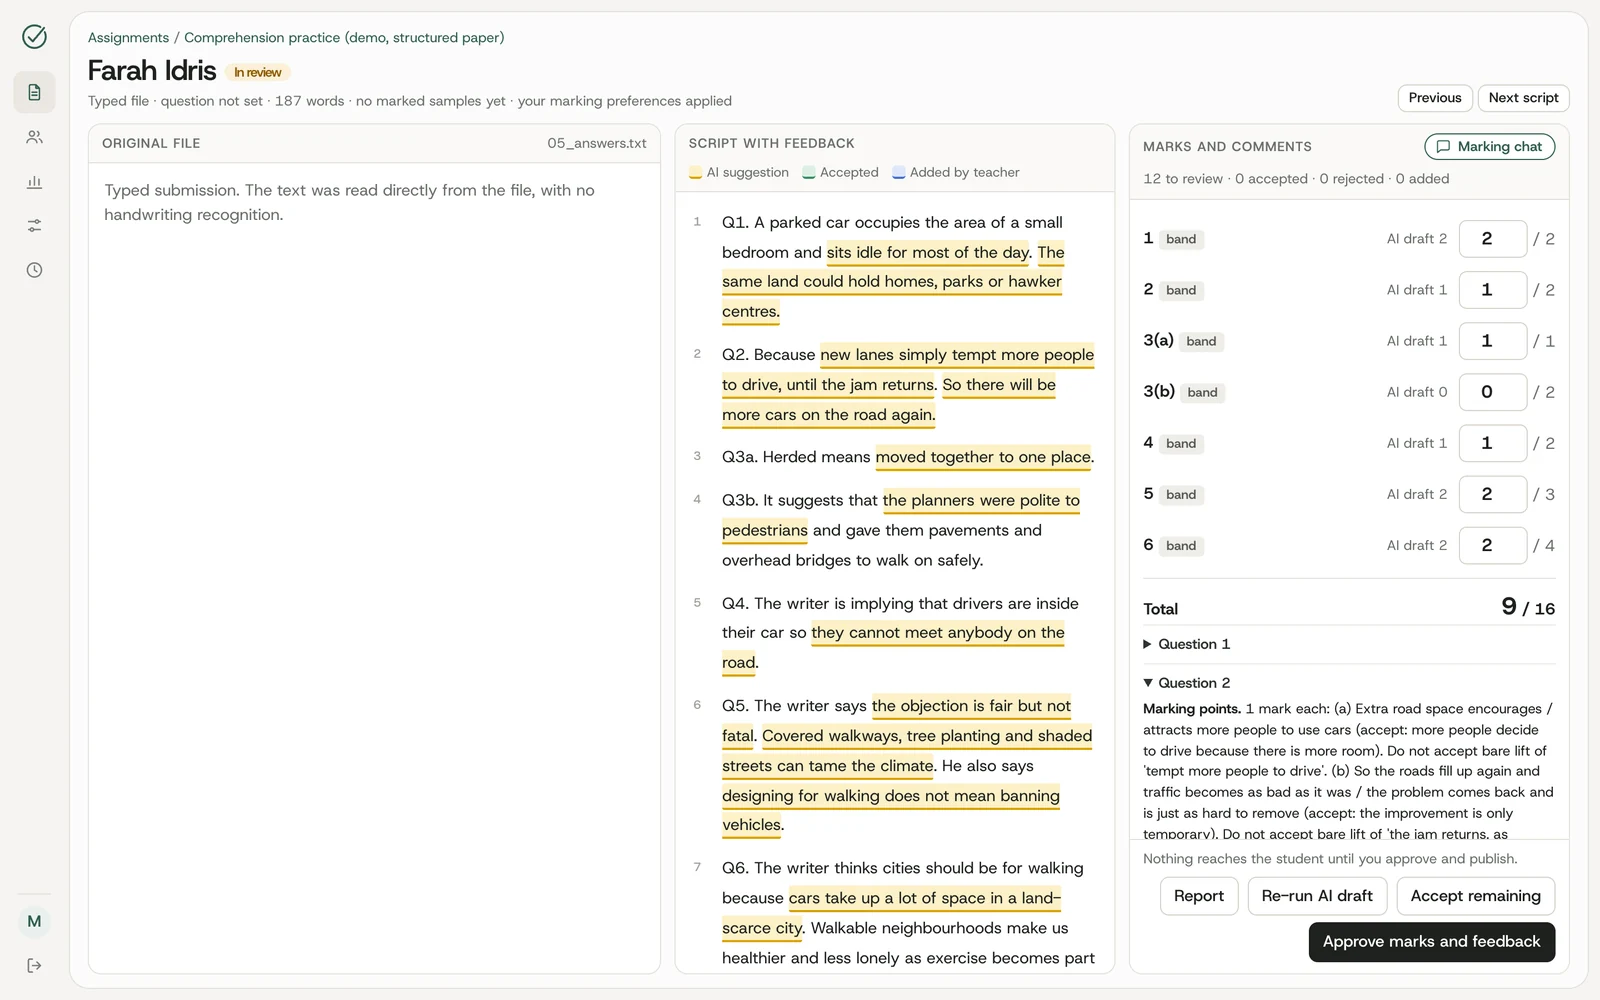Open the checkmark app logo
This screenshot has height=1000, width=1600.
pos(34,37)
